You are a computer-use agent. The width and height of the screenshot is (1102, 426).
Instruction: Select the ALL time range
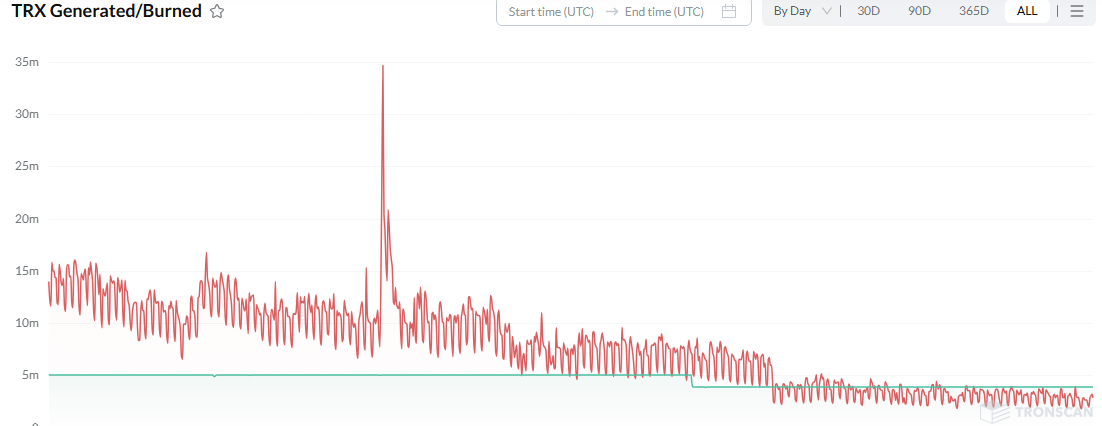click(1027, 11)
